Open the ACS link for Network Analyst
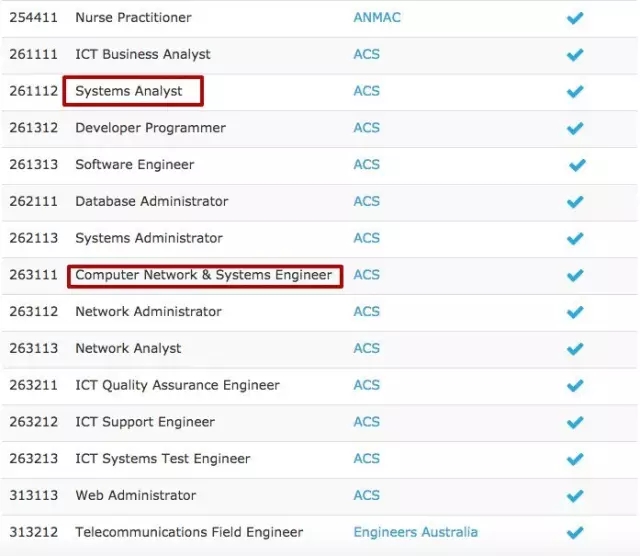 (367, 349)
